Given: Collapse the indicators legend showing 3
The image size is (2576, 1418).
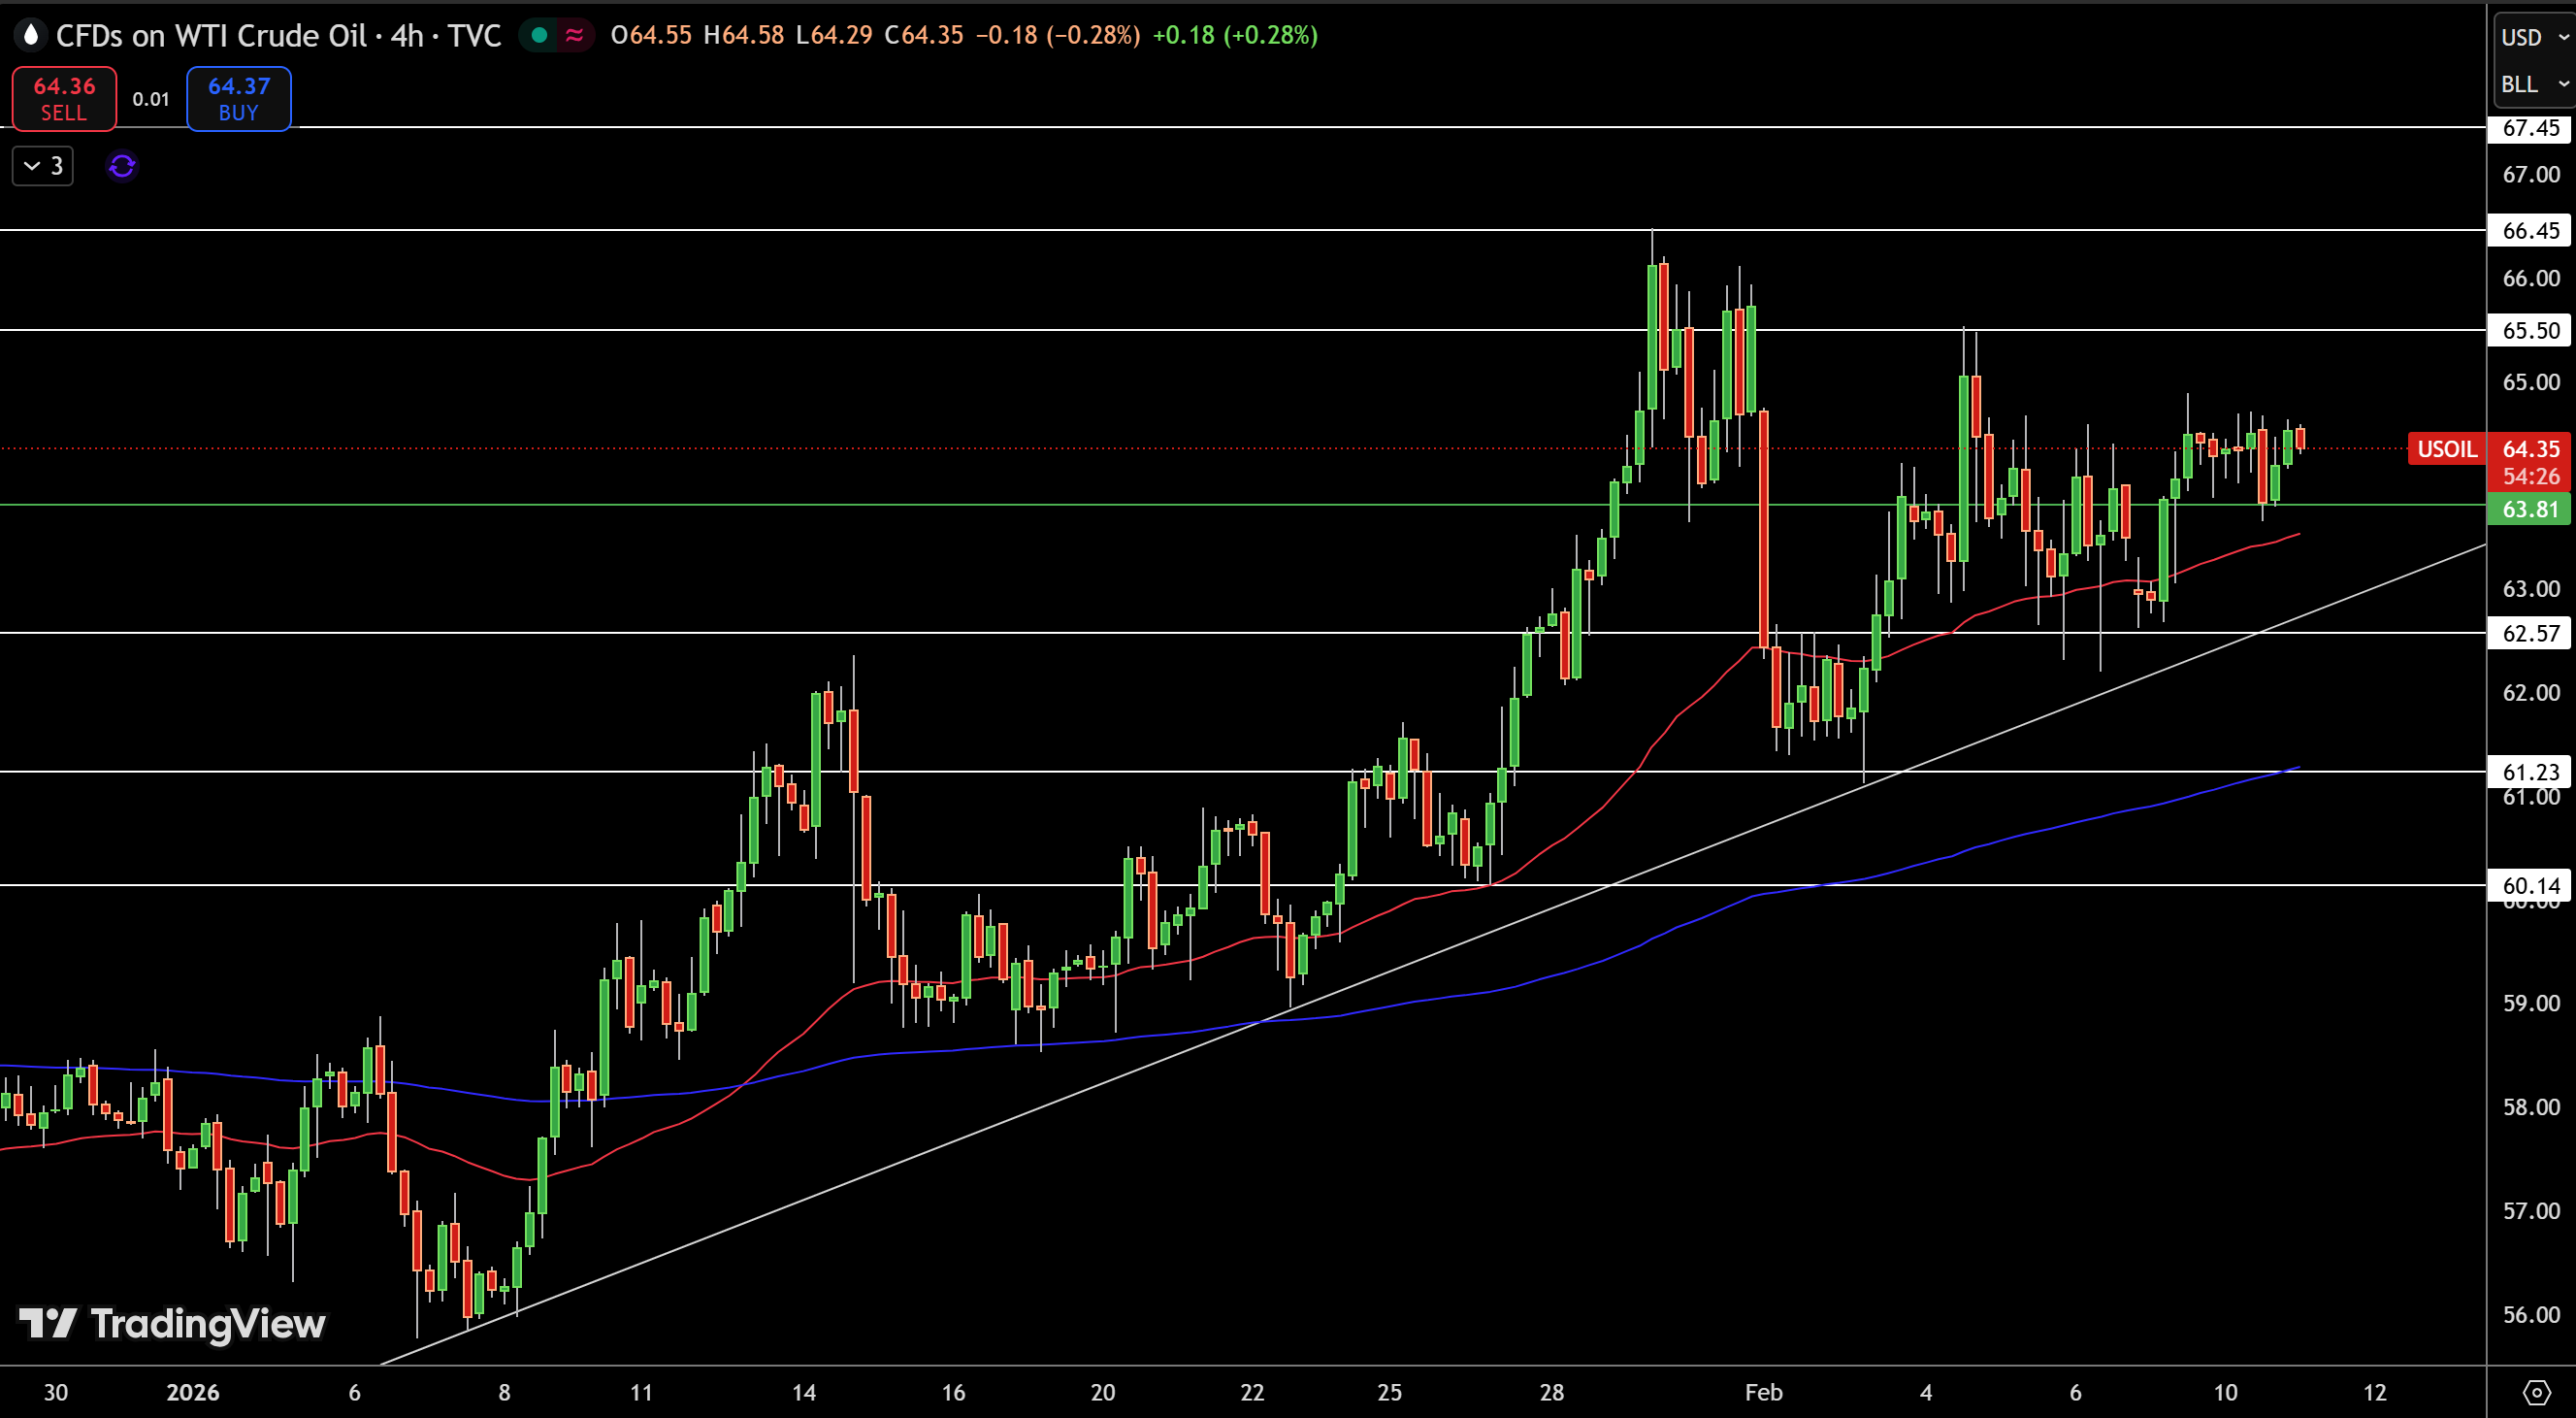Looking at the screenshot, I should pyautogui.click(x=43, y=166).
